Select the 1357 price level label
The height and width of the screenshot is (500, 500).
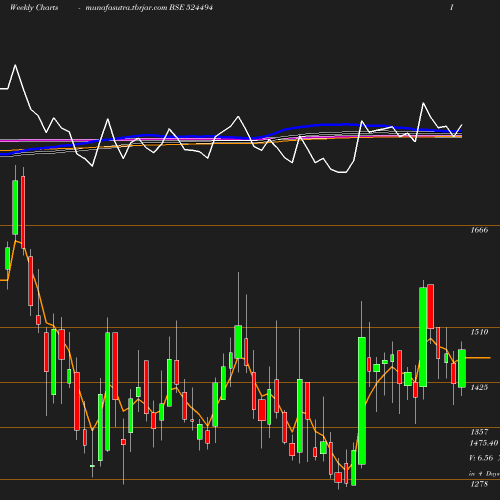pos(479,432)
